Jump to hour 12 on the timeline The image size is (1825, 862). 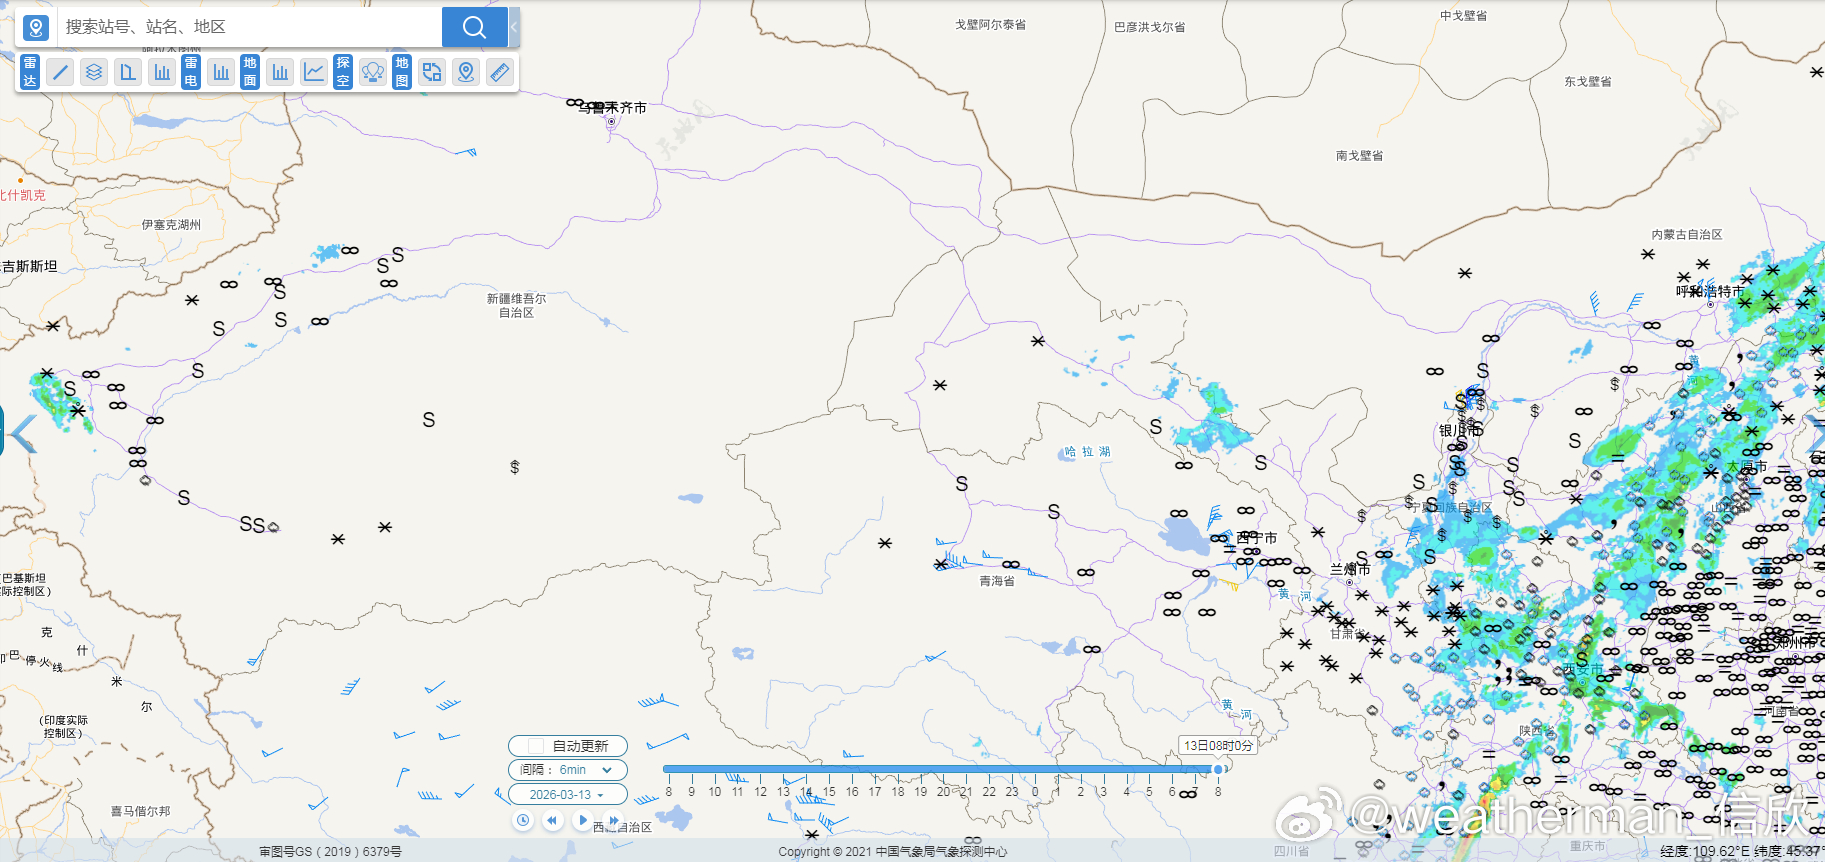click(x=760, y=791)
